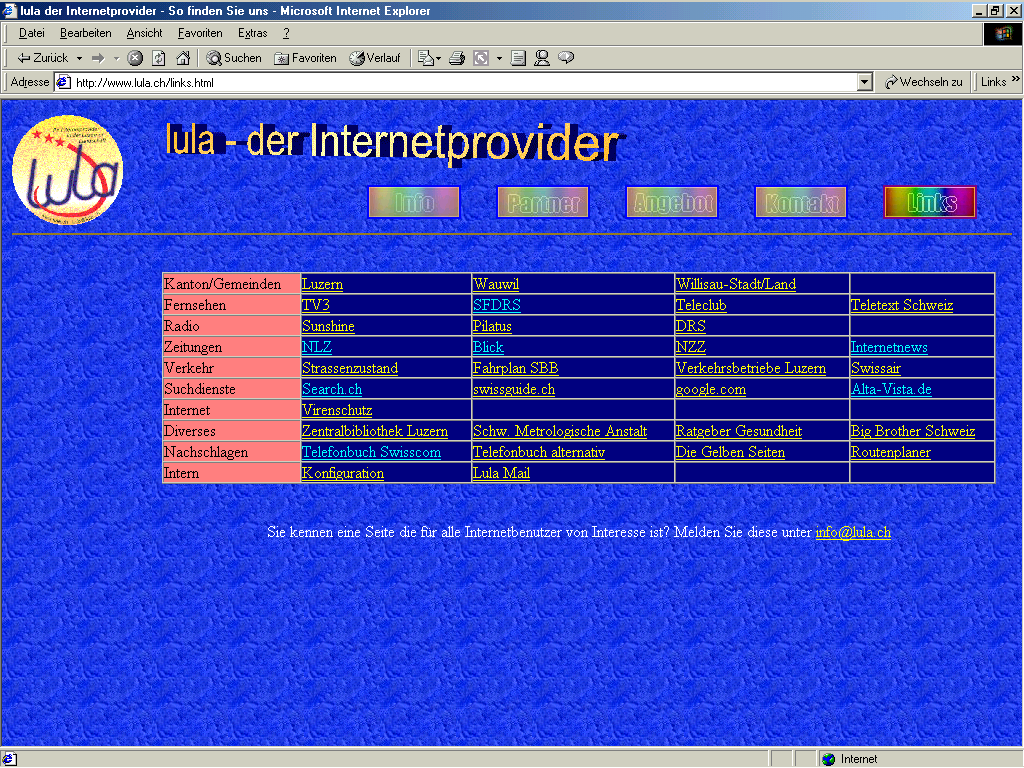1024x768 pixels.
Task: Click the Wechseln zu go button
Action: [923, 82]
